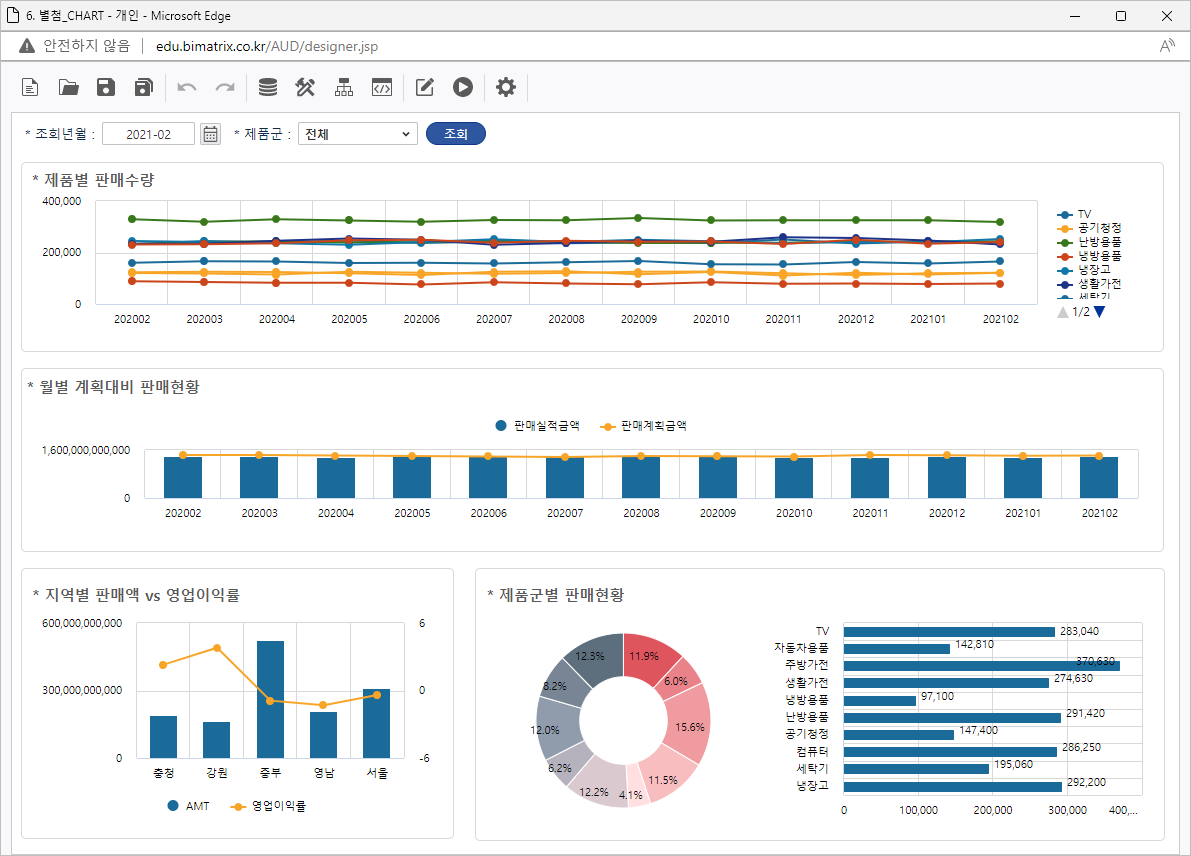
Task: Click the 조회 search button
Action: point(455,134)
